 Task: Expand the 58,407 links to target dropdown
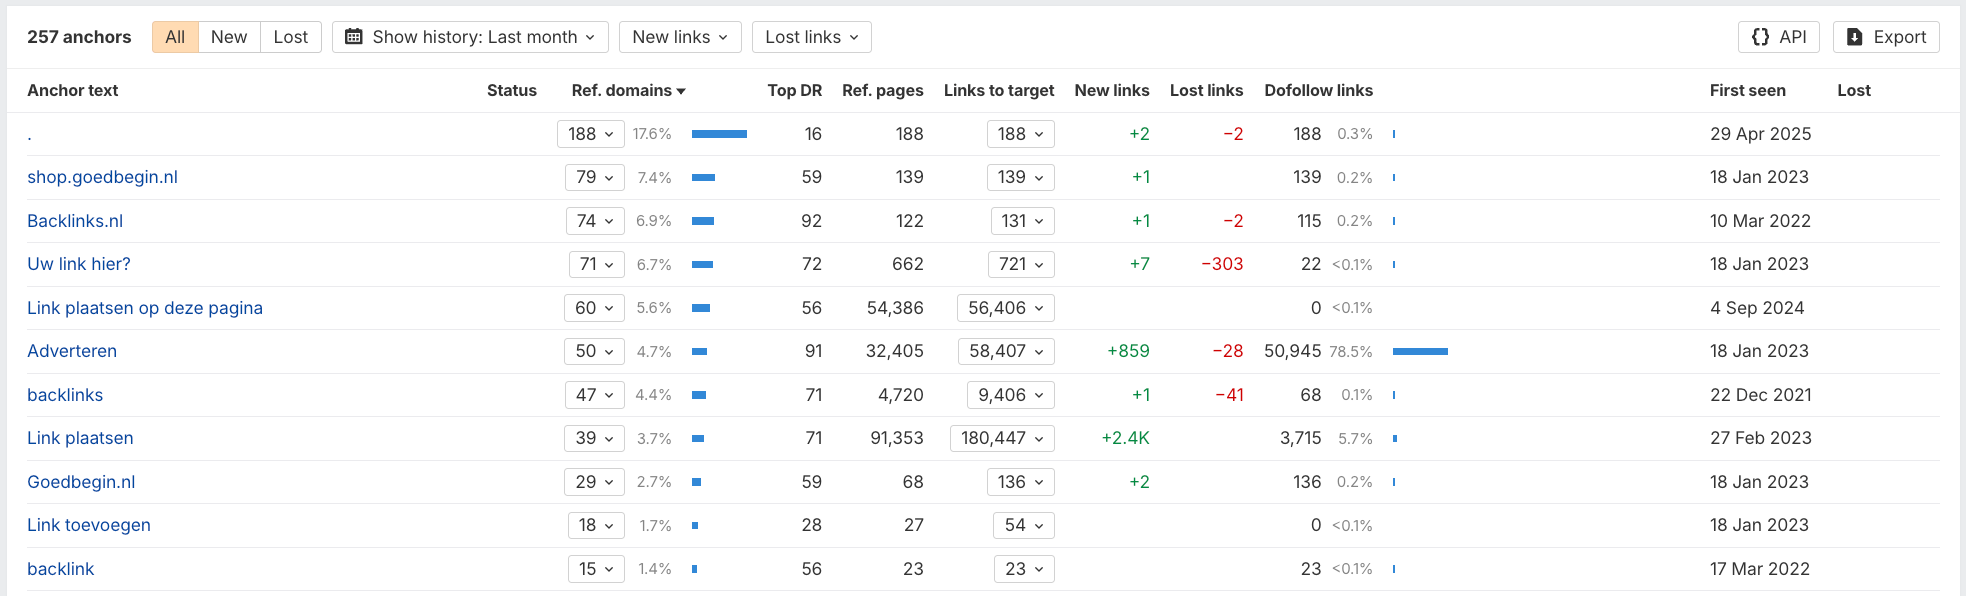[x=1006, y=351]
